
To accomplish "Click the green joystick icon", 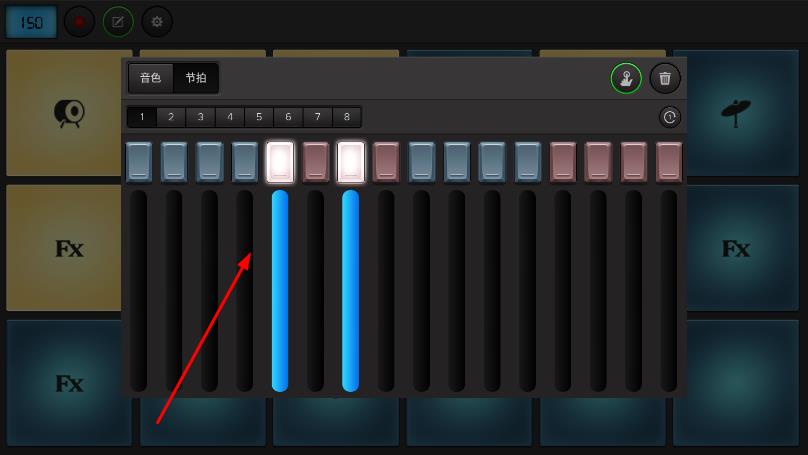I will [x=626, y=78].
